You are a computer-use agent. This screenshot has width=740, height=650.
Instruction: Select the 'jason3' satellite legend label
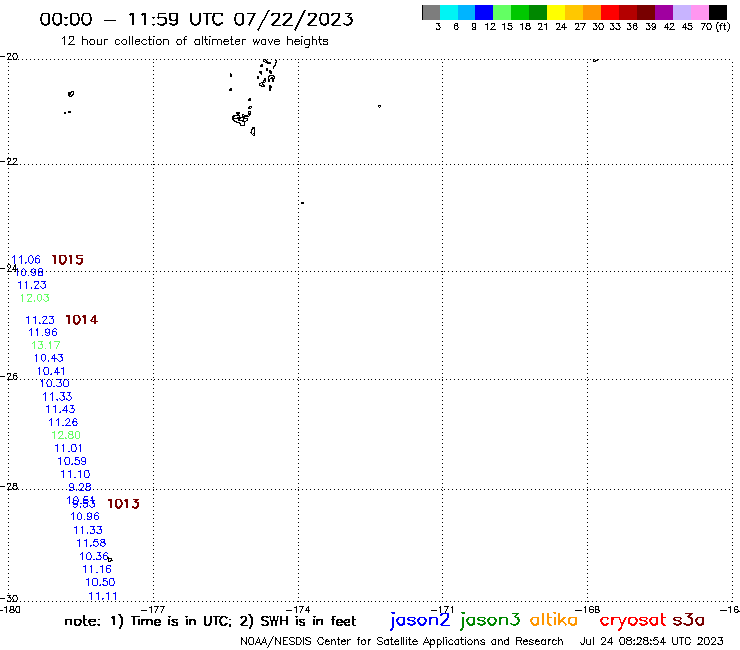pos(490,620)
